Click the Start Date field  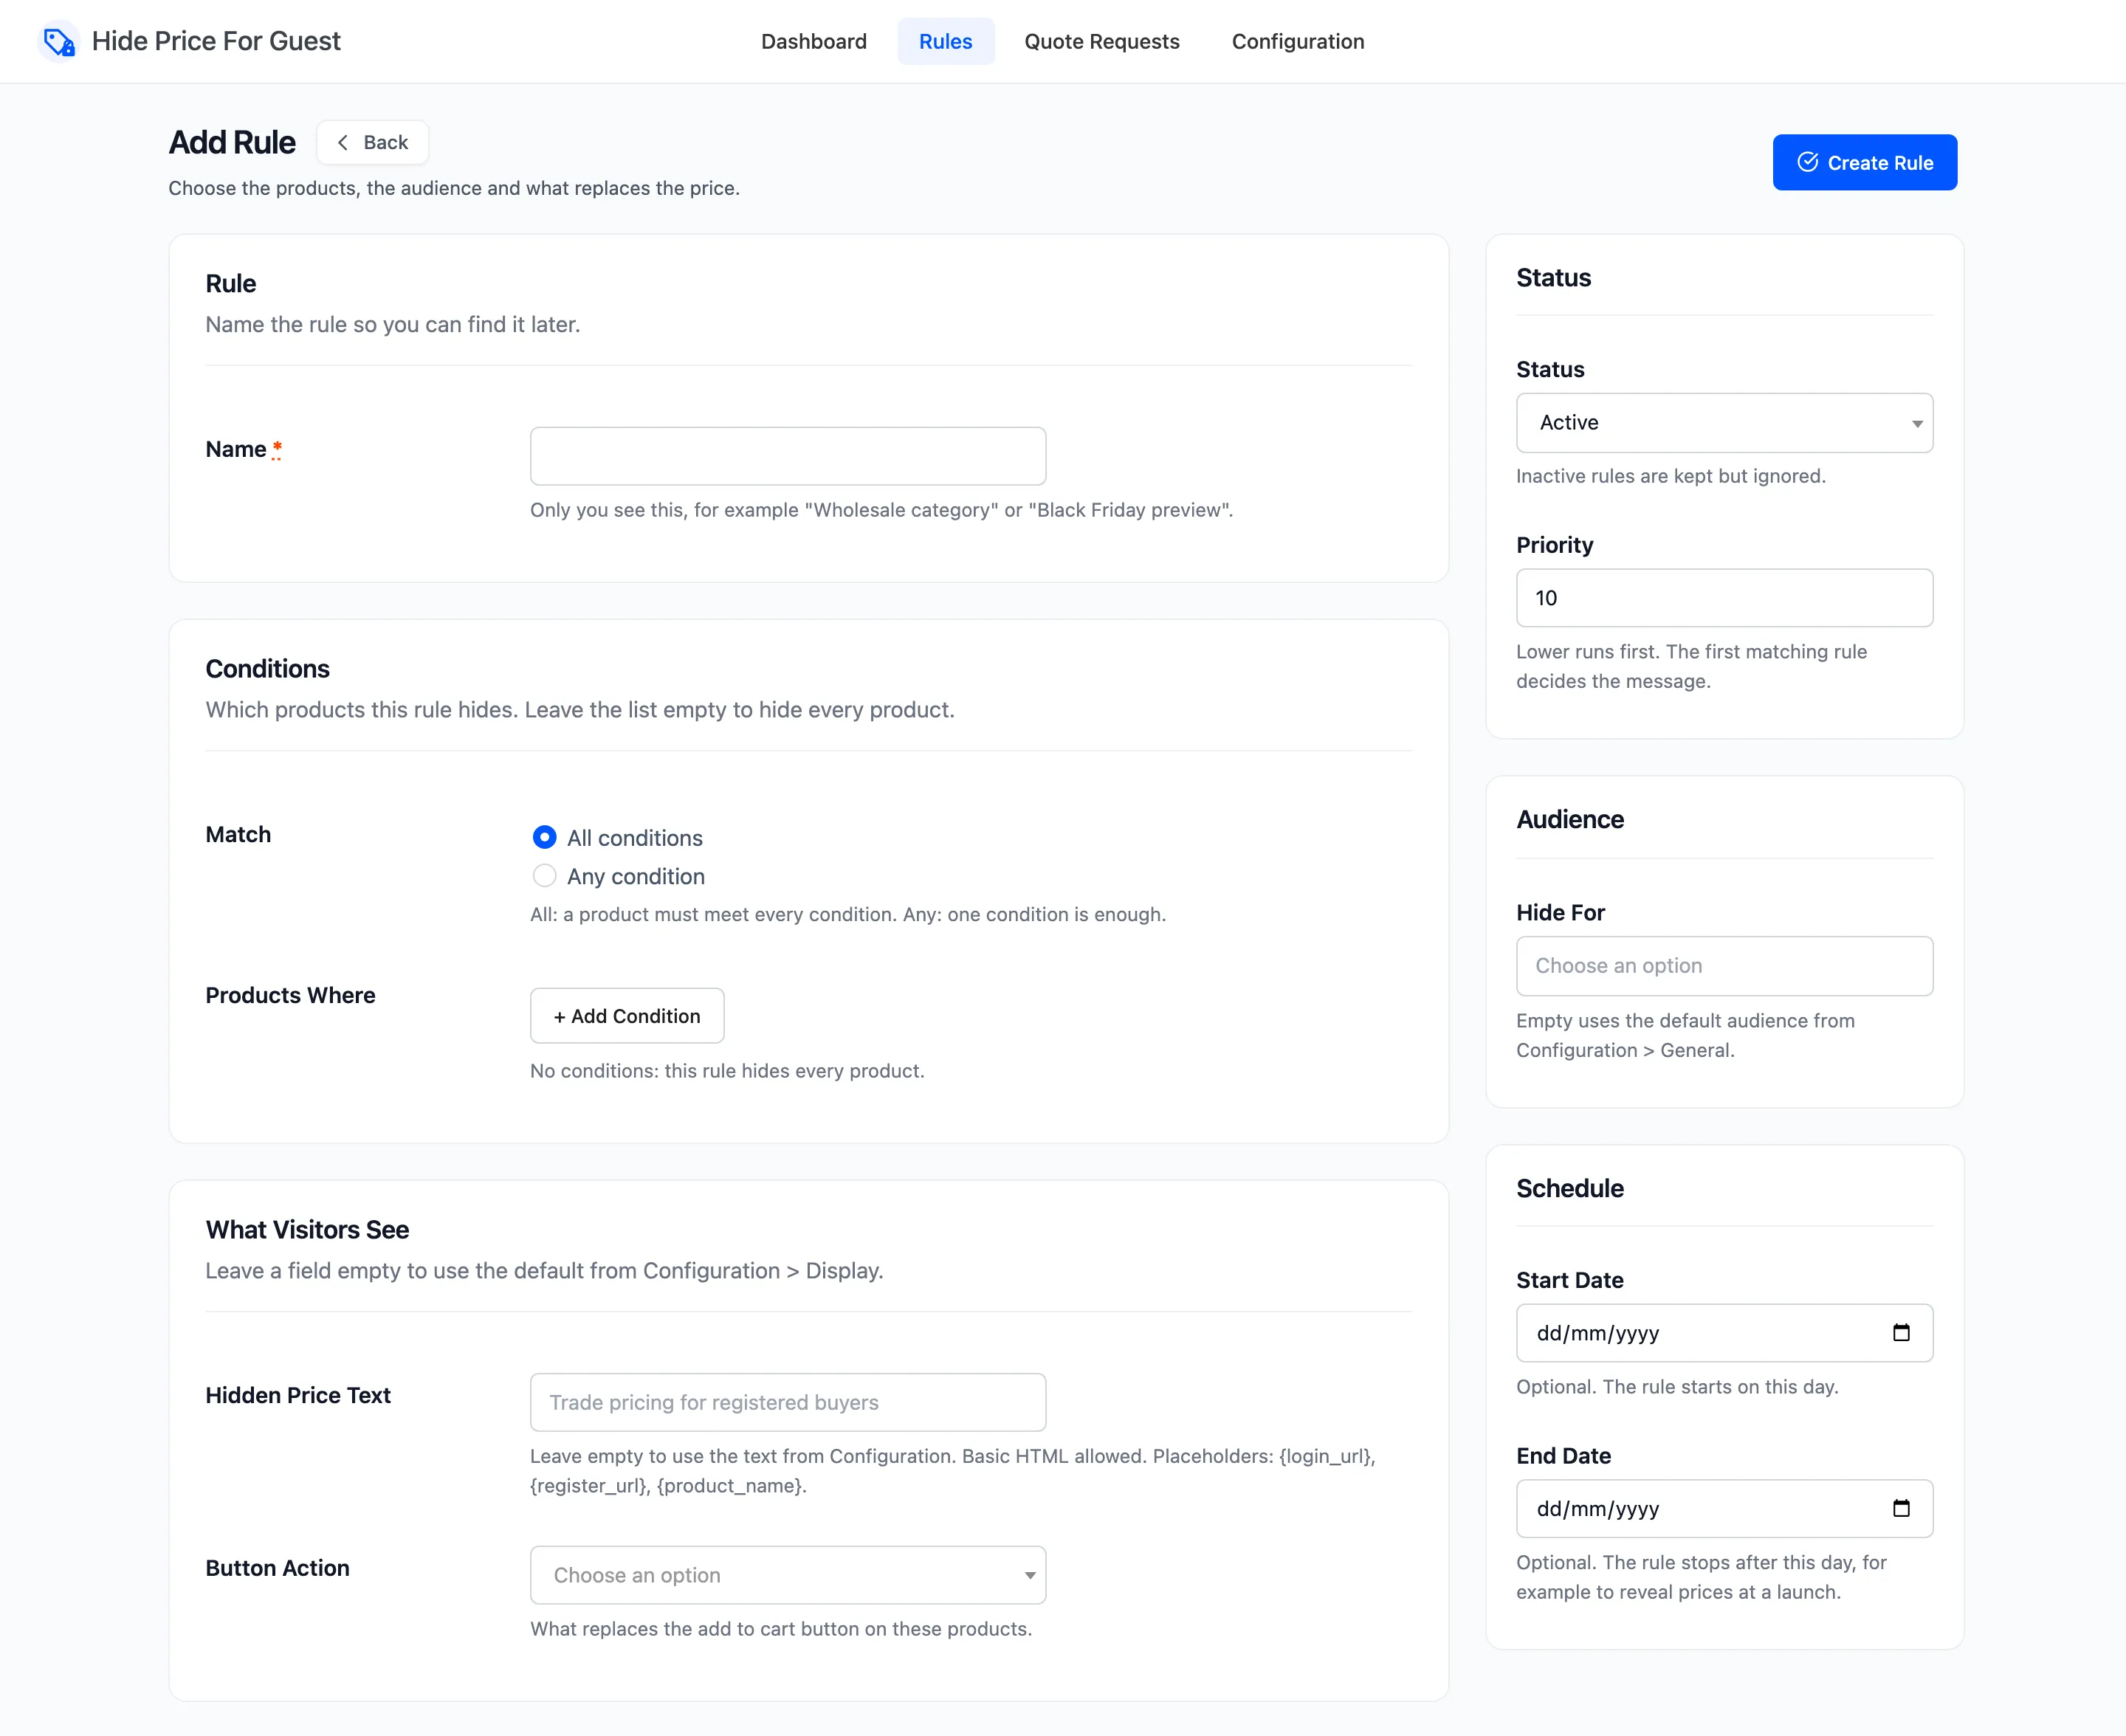(x=1724, y=1333)
